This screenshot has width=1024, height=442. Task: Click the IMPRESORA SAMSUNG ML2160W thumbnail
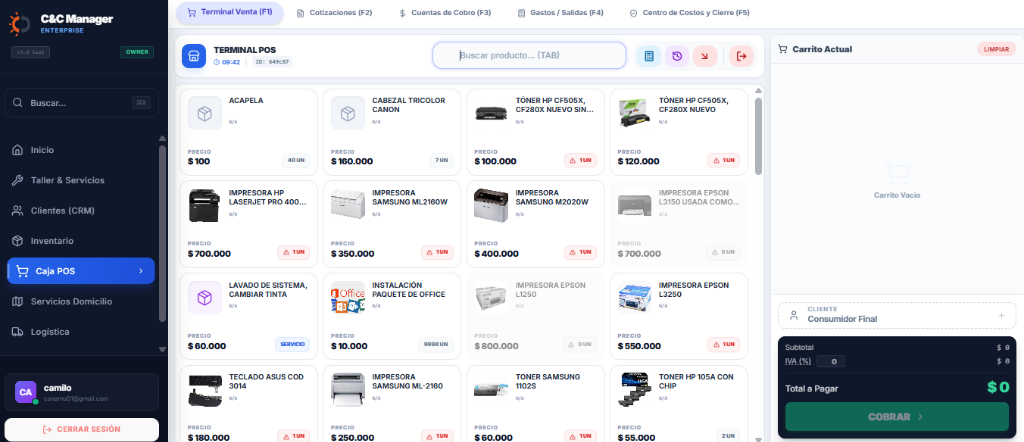coord(348,206)
